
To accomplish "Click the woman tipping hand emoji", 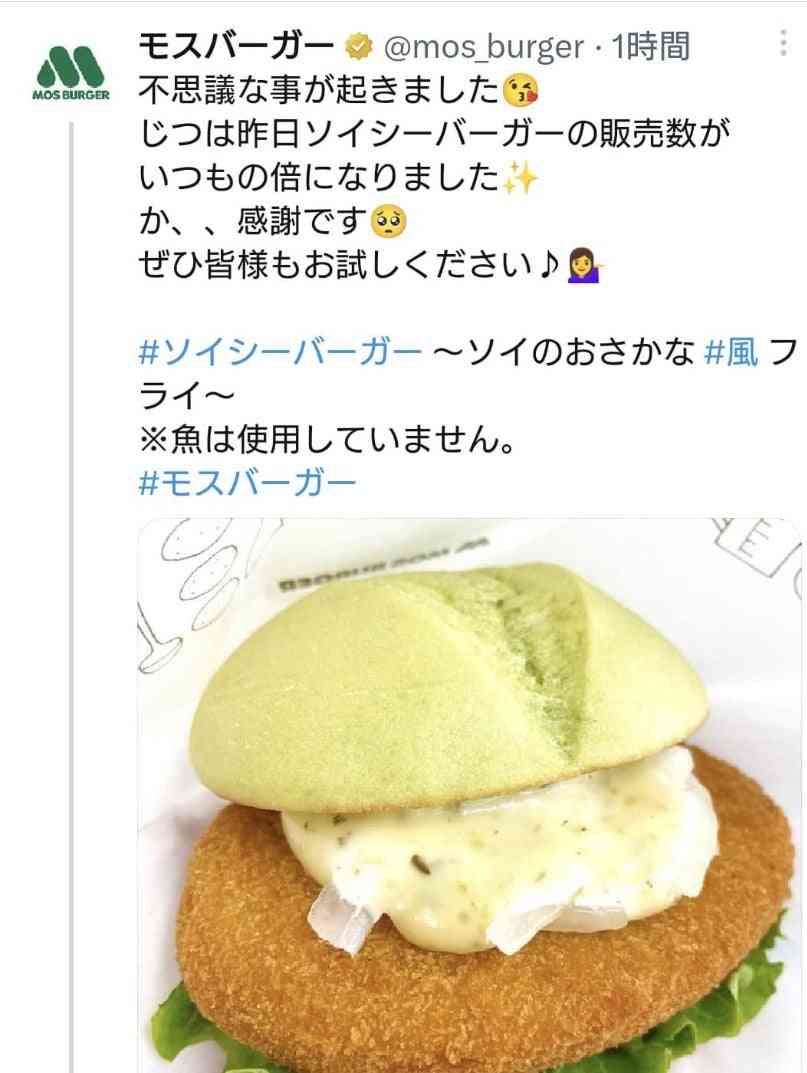I will coord(585,266).
